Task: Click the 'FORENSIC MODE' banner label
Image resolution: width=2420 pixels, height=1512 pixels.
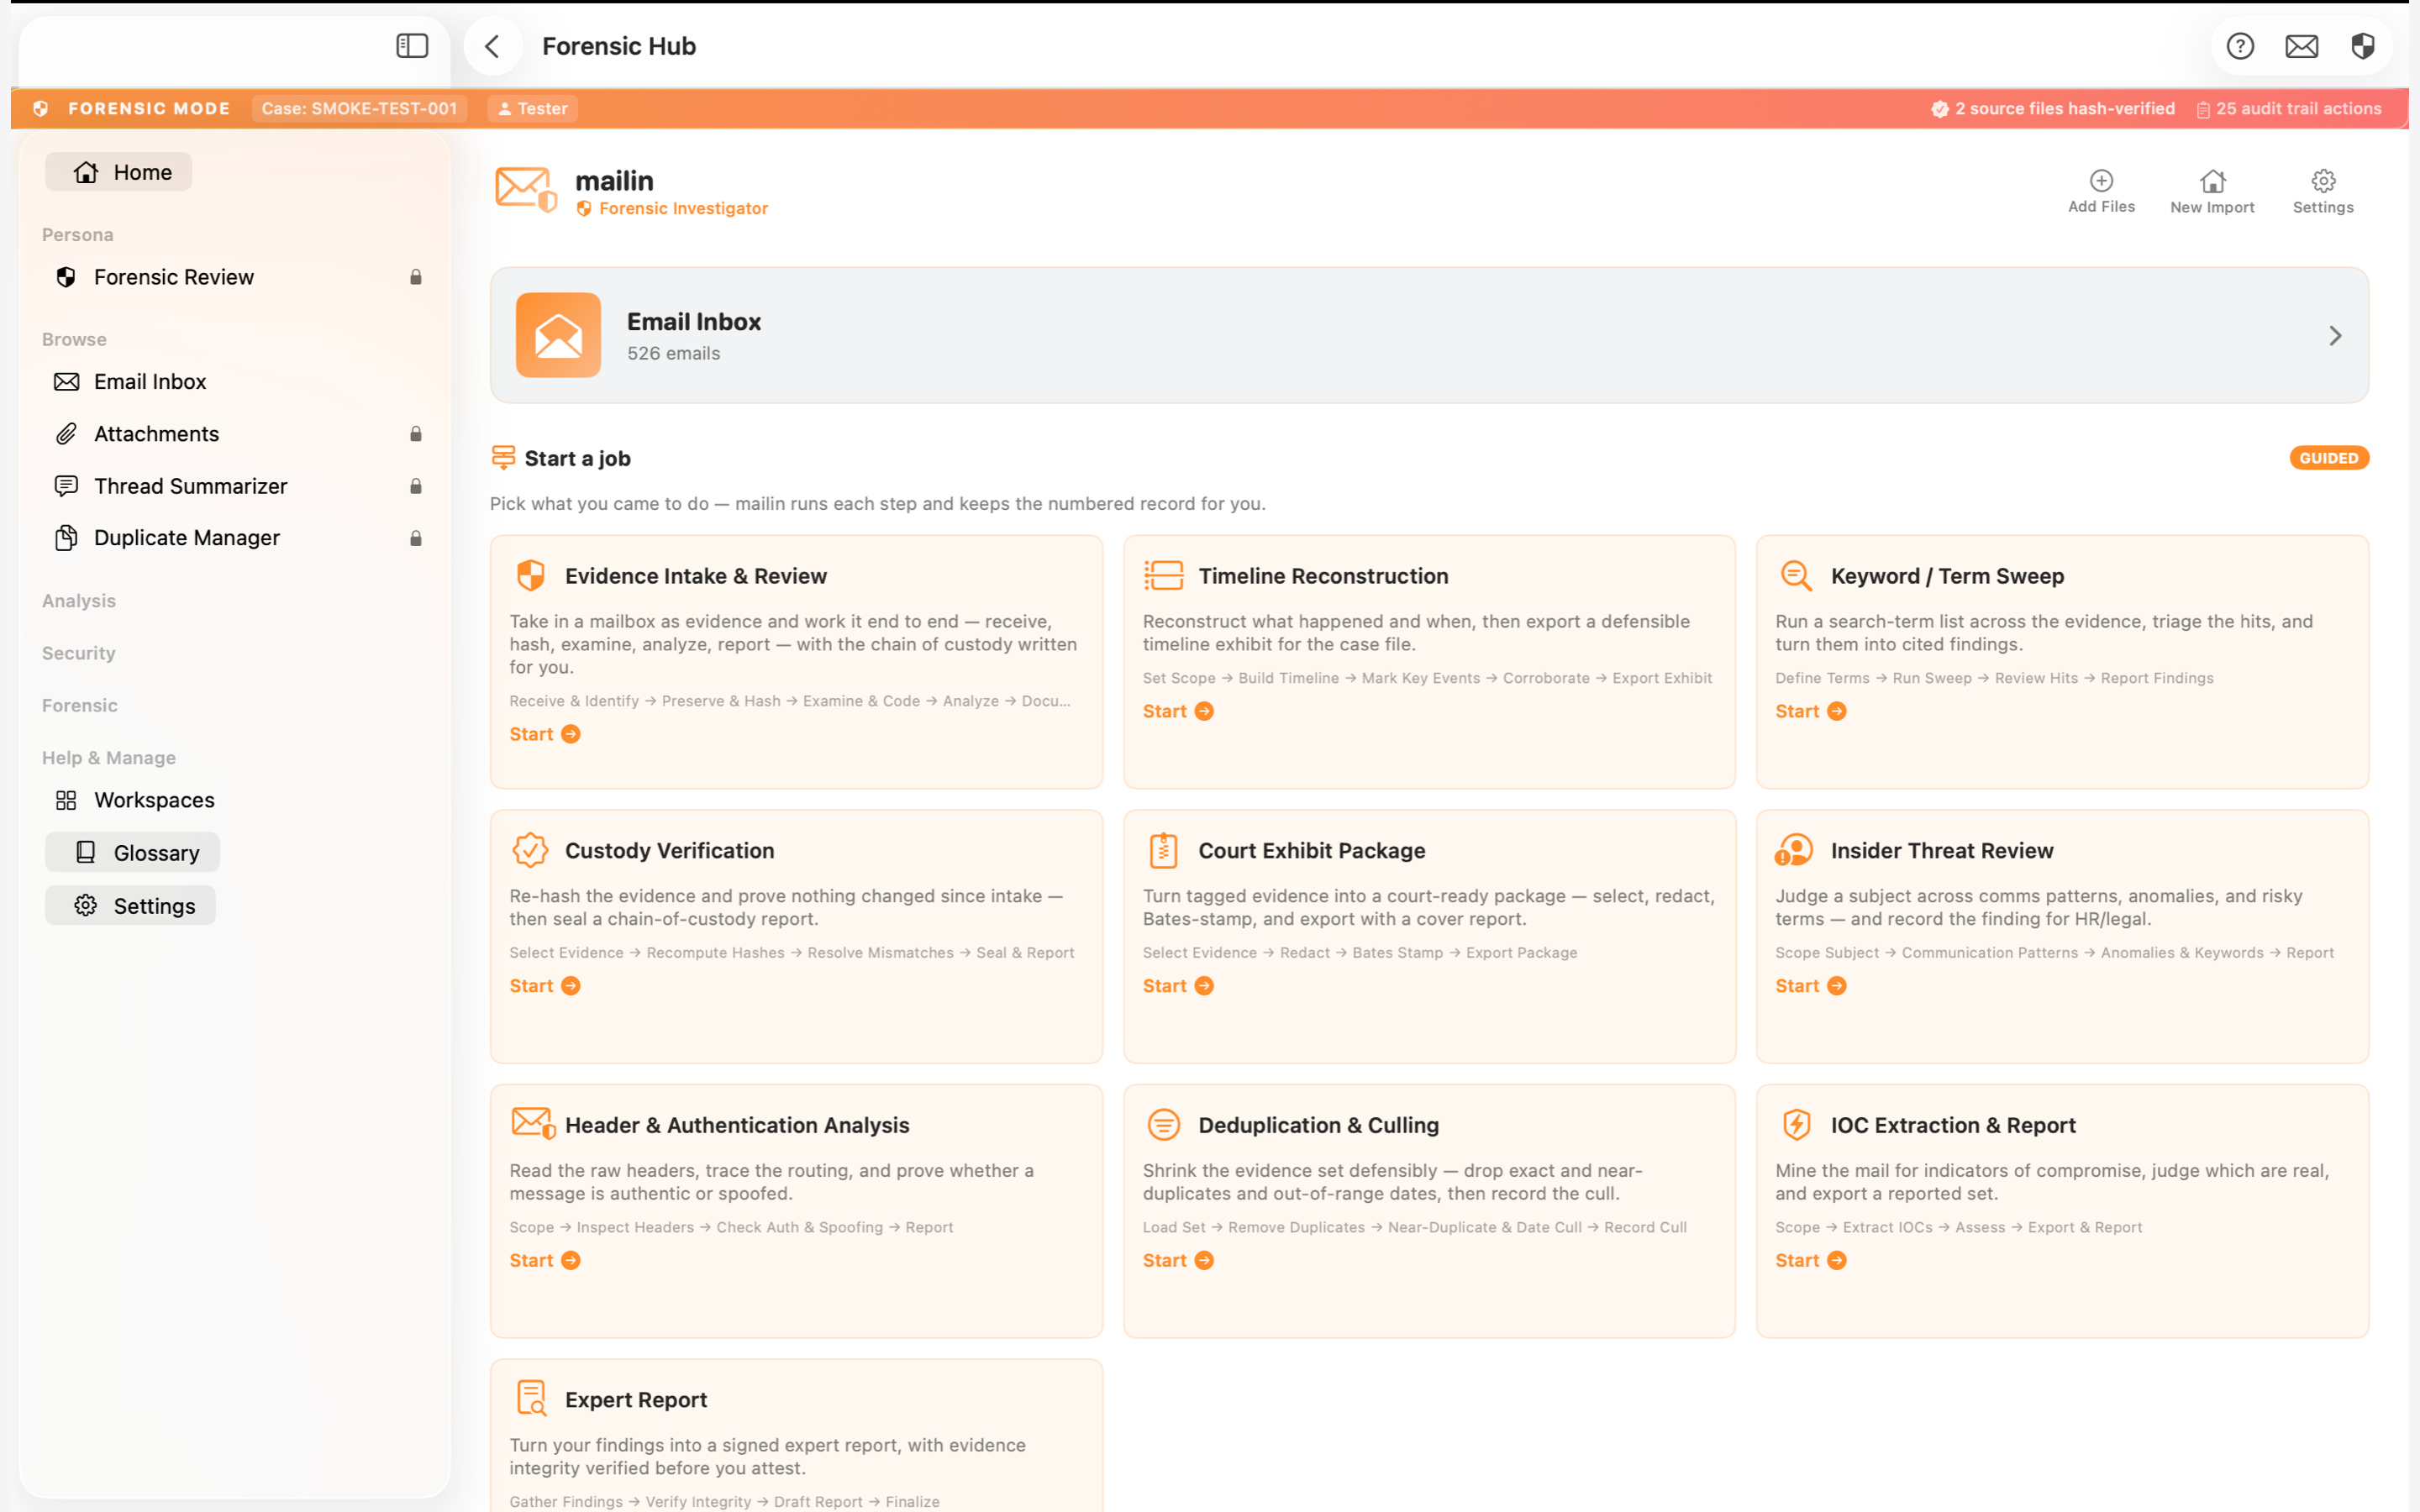Action: 149,108
